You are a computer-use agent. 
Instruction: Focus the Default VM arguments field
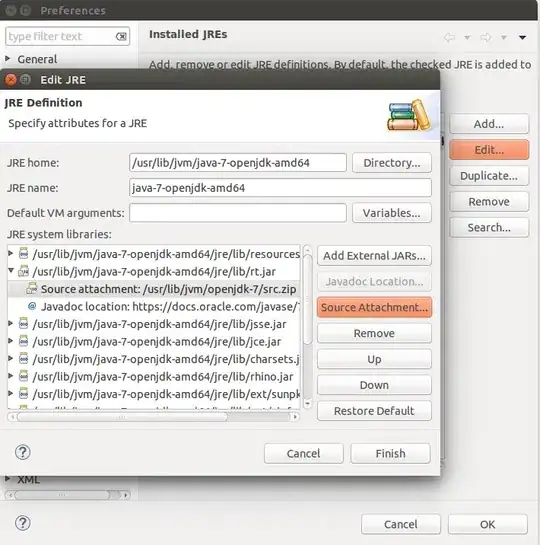(x=238, y=213)
